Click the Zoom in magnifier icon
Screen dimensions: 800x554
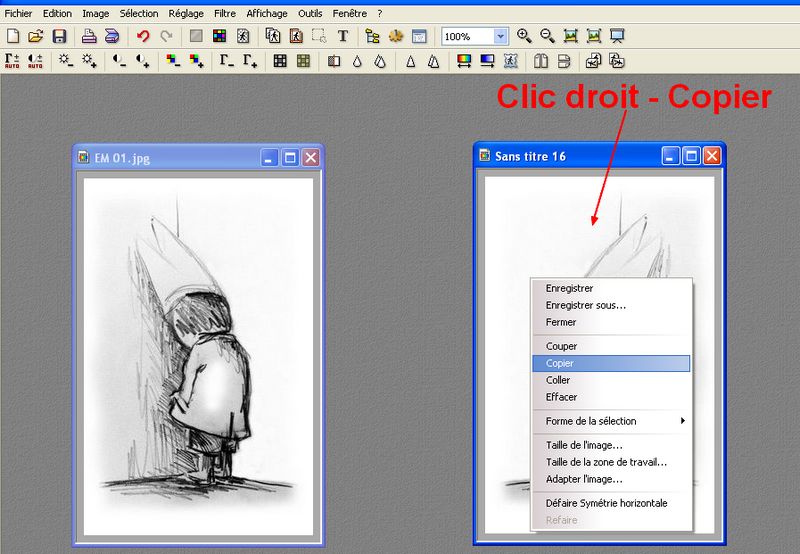pyautogui.click(x=524, y=36)
